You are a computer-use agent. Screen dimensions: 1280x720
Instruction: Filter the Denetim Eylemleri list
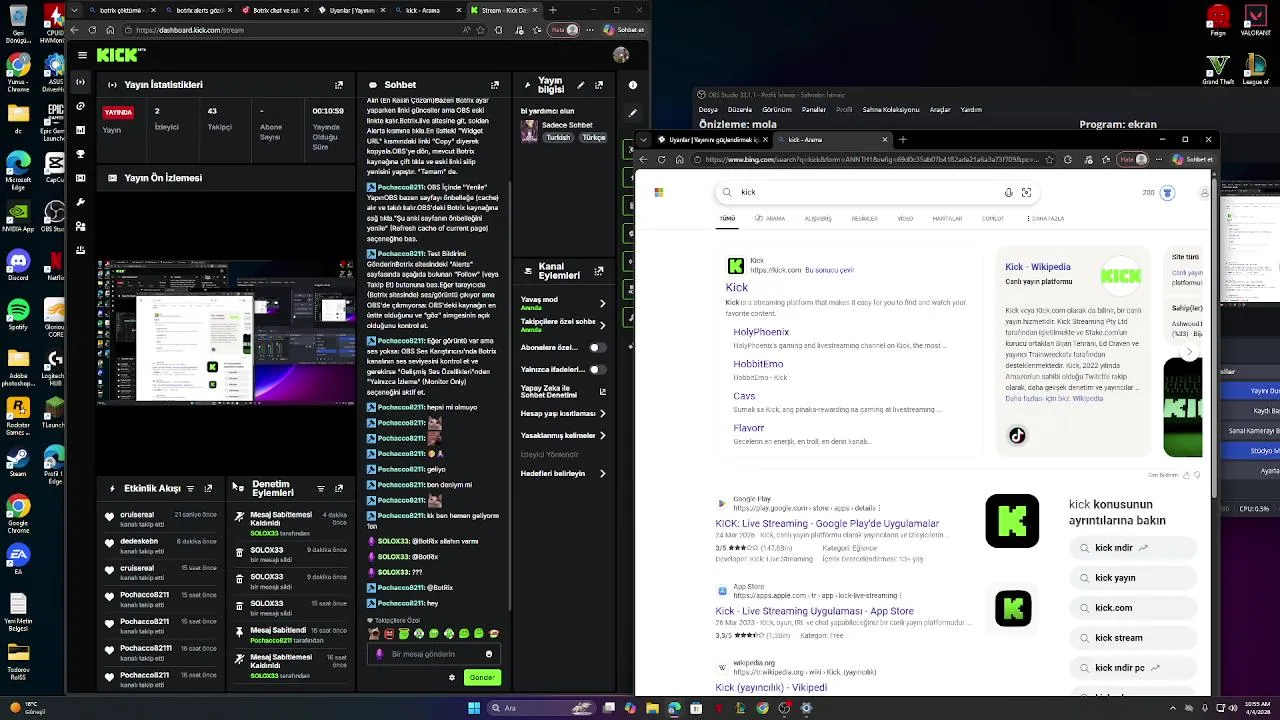(321, 489)
